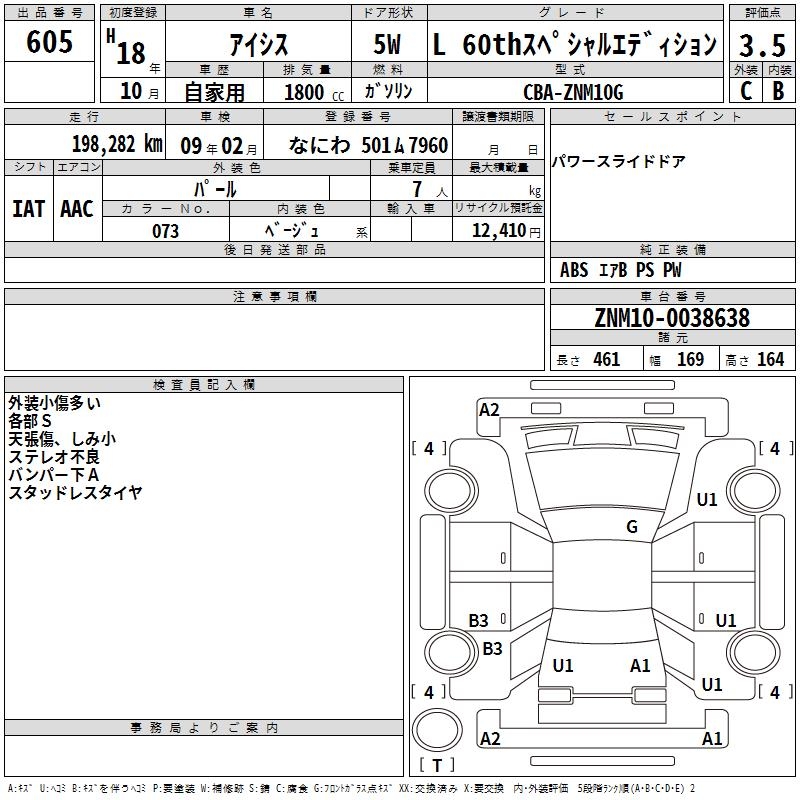Click the sales point "パワースライドドア"
The height and width of the screenshot is (800, 800).
618,162
